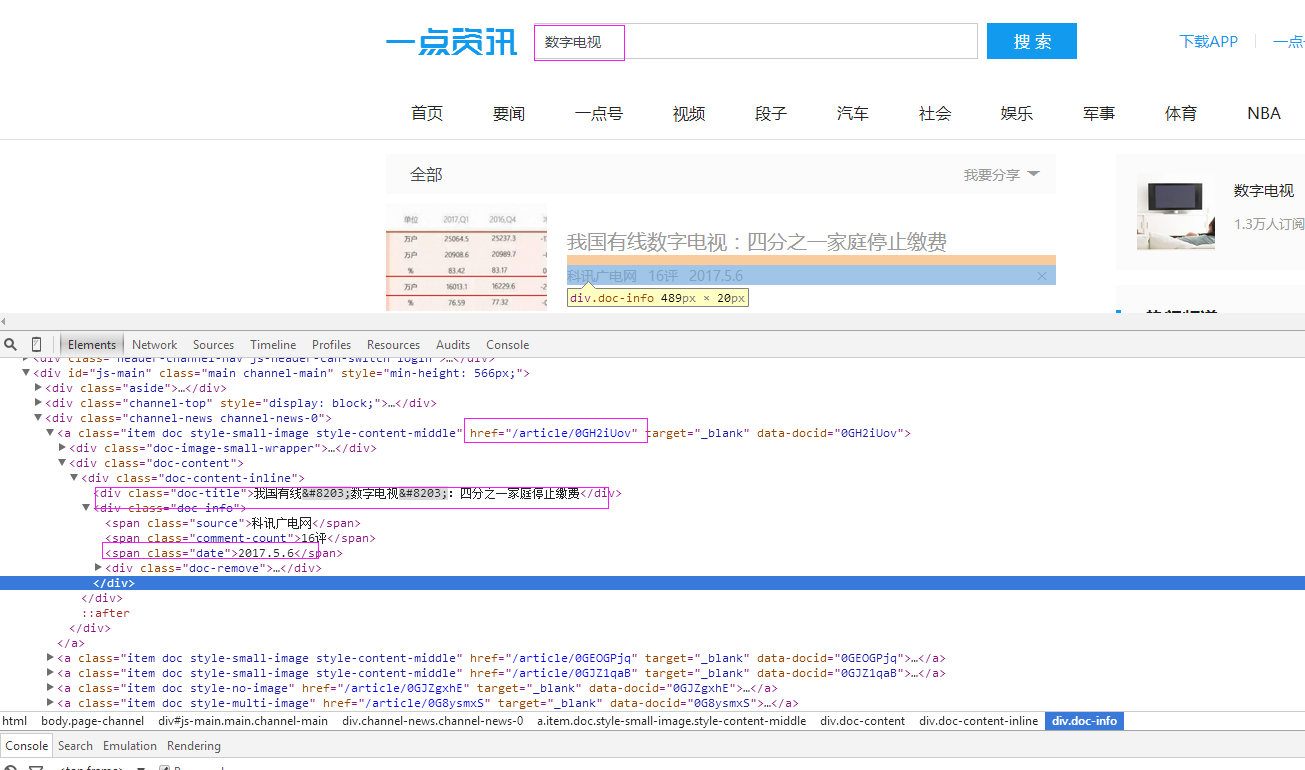This screenshot has width=1305, height=770.
Task: Open the 体育 navigation item
Action: click(x=1181, y=114)
